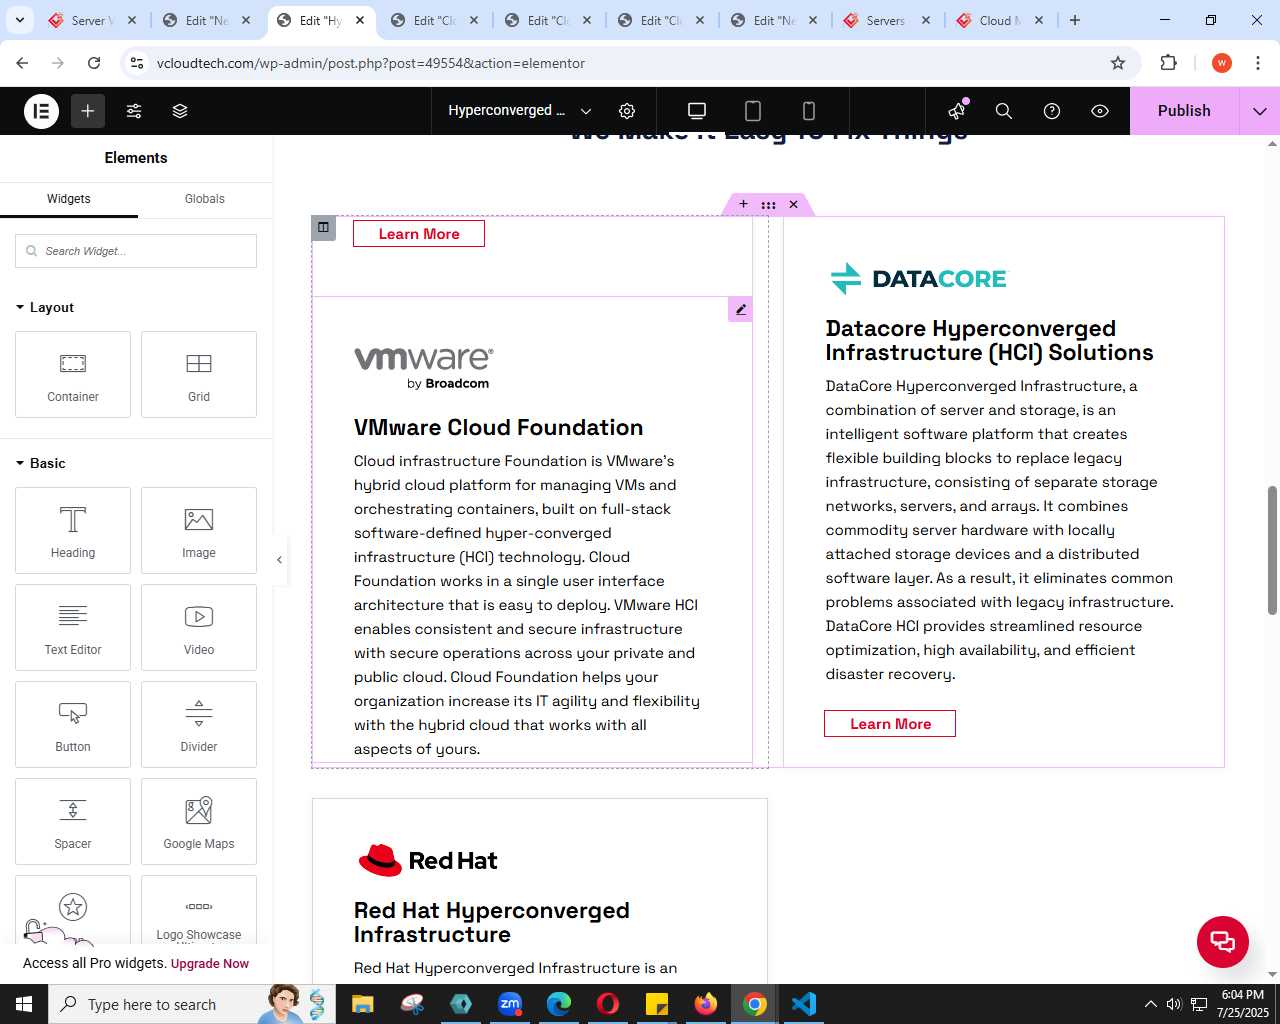Open Zoom from the taskbar

coord(510,1004)
